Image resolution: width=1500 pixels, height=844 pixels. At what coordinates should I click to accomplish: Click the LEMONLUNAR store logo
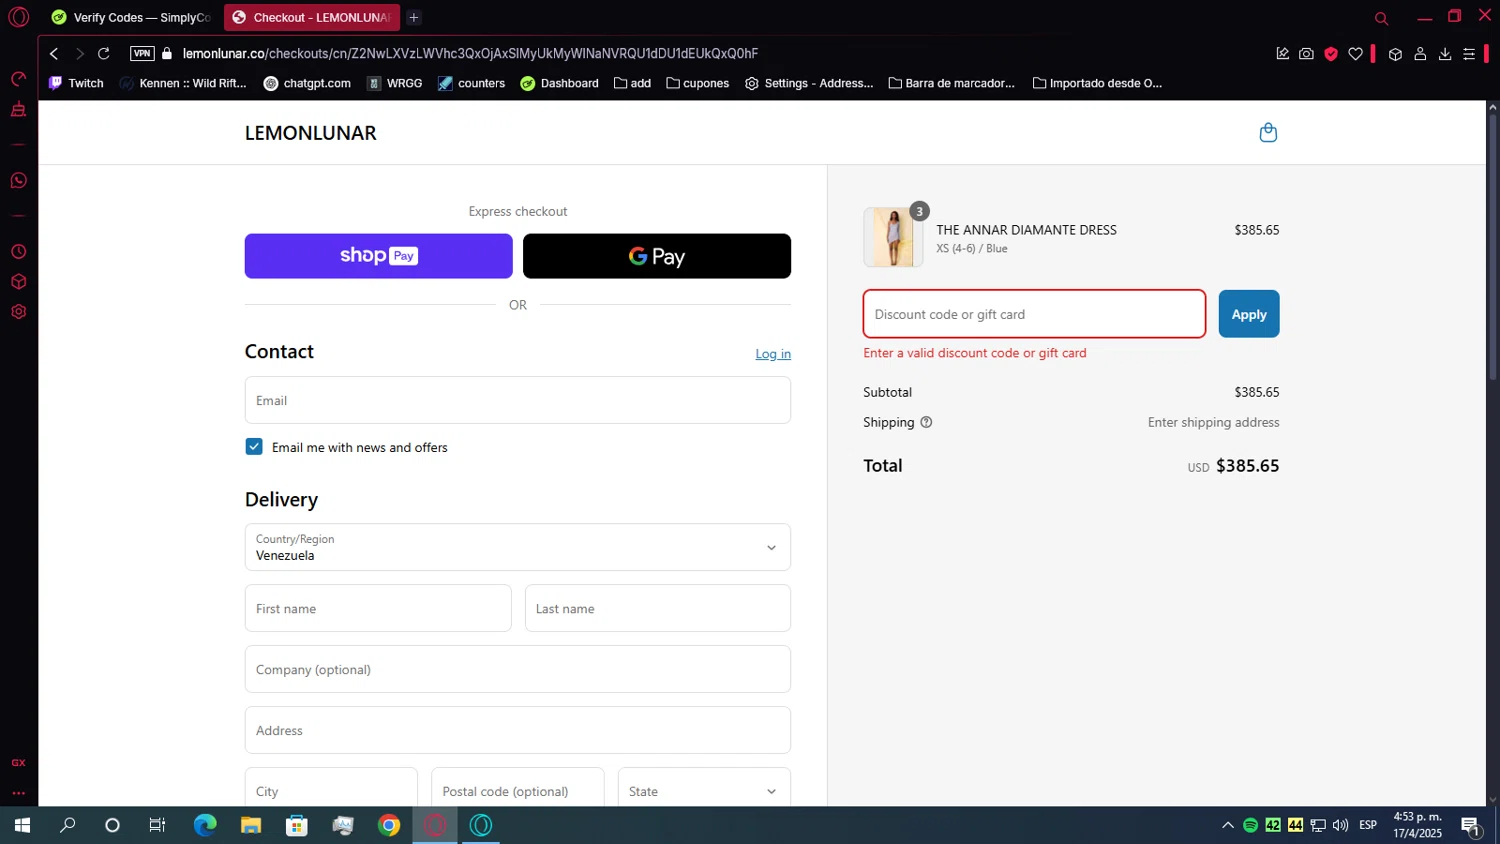pyautogui.click(x=311, y=133)
